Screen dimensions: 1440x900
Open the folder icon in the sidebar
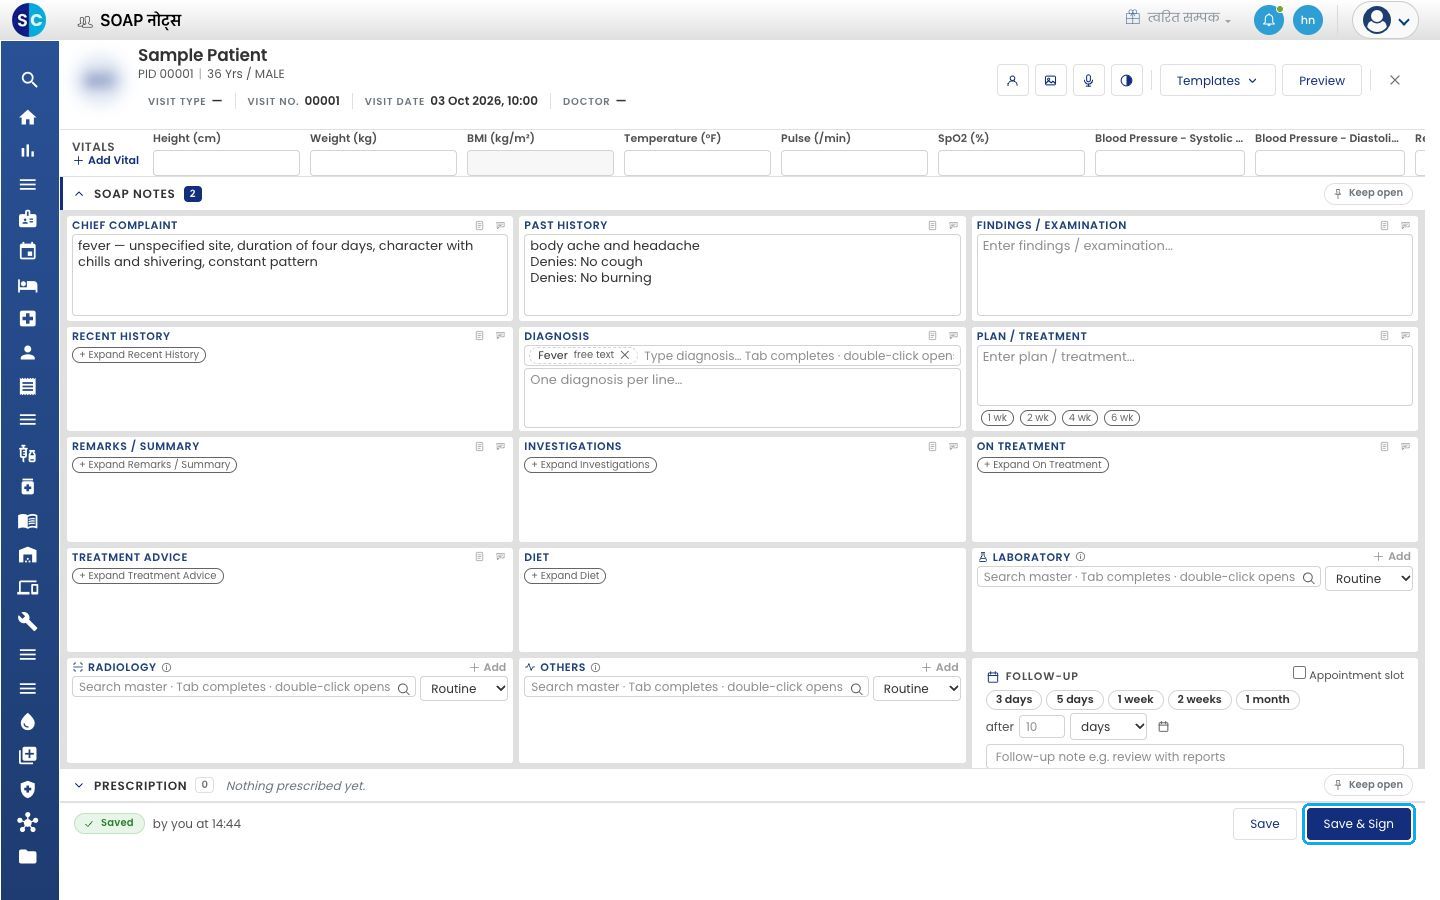tap(28, 856)
